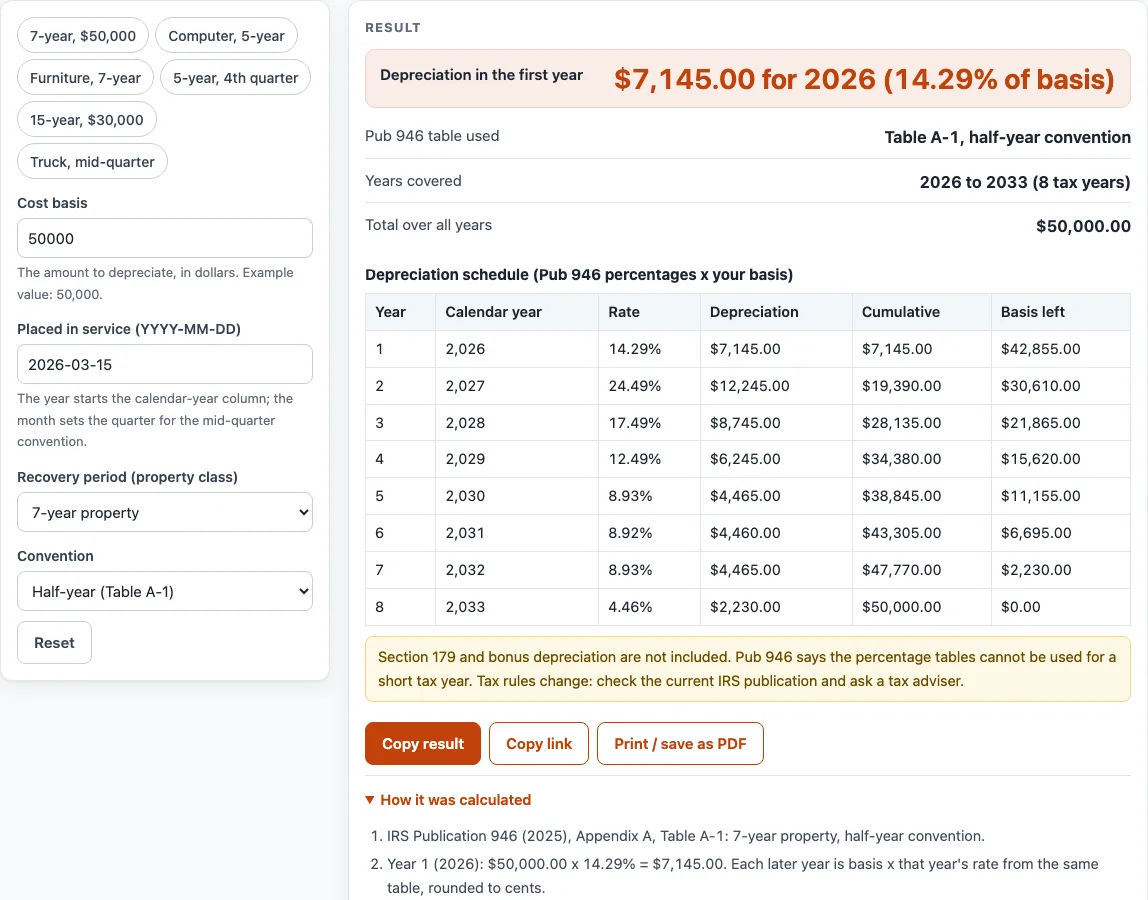
Task: Copy the result to clipboard
Action: pyautogui.click(x=422, y=743)
